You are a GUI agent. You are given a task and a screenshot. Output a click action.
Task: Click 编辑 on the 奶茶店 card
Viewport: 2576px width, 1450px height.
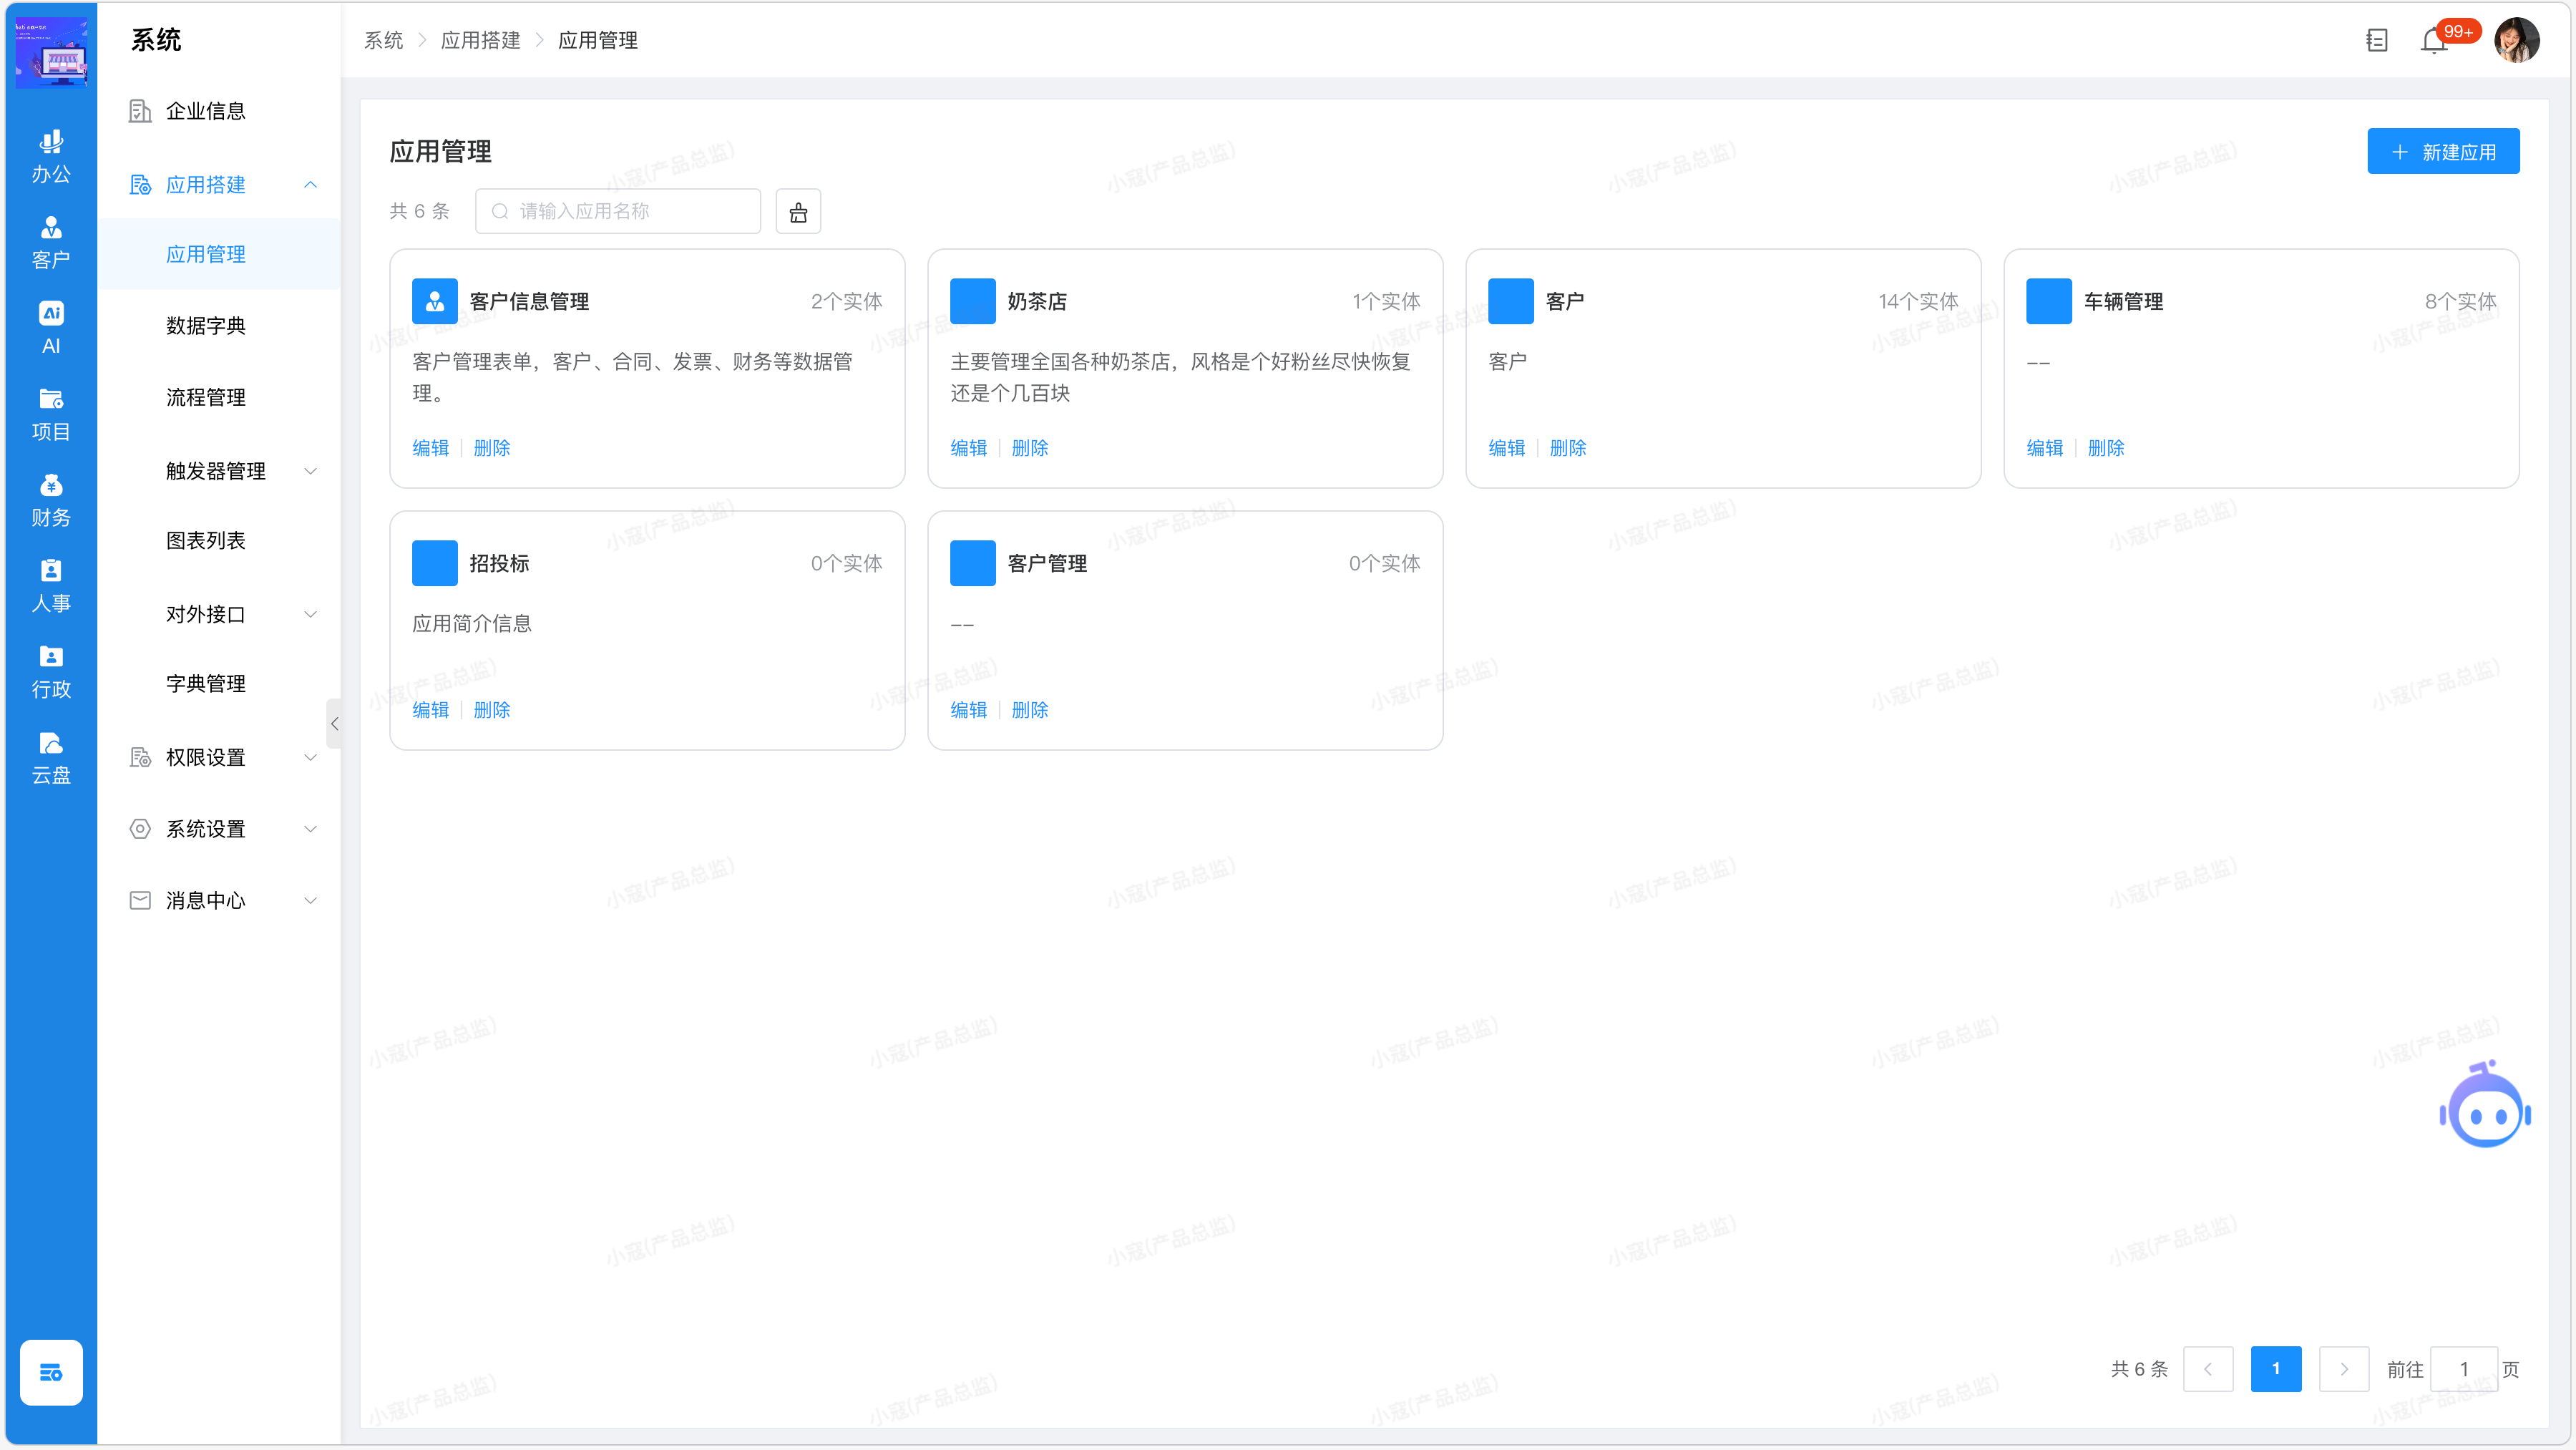(968, 448)
